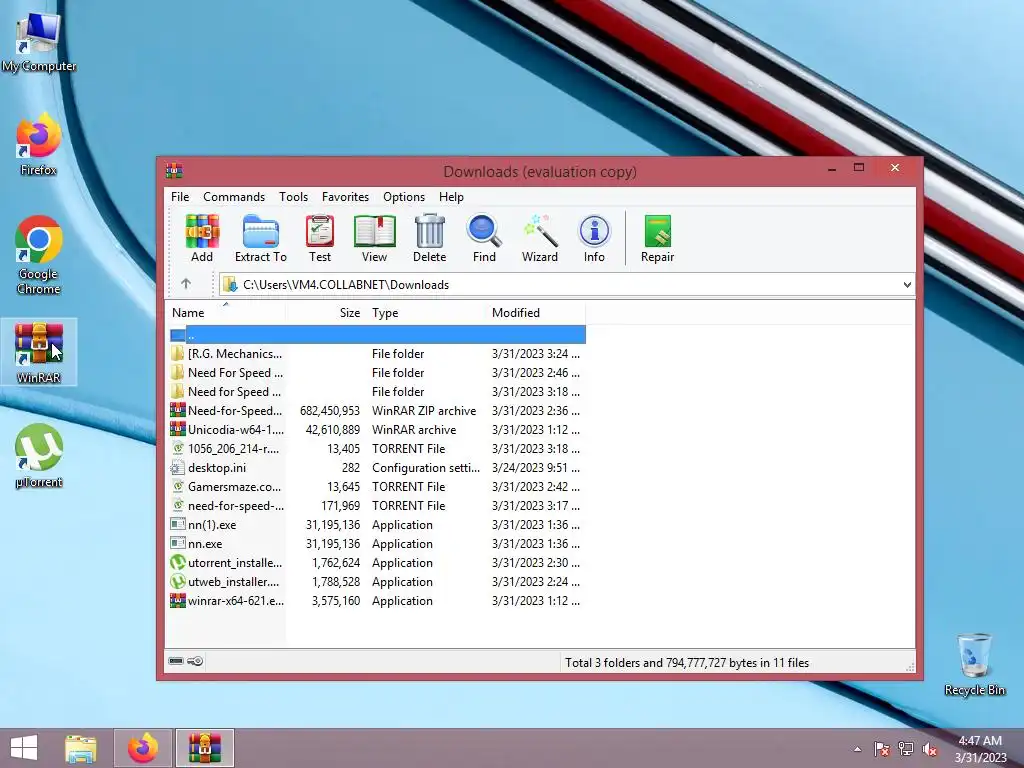1024x768 pixels.
Task: Click the size value 682,450,953
Action: point(330,411)
